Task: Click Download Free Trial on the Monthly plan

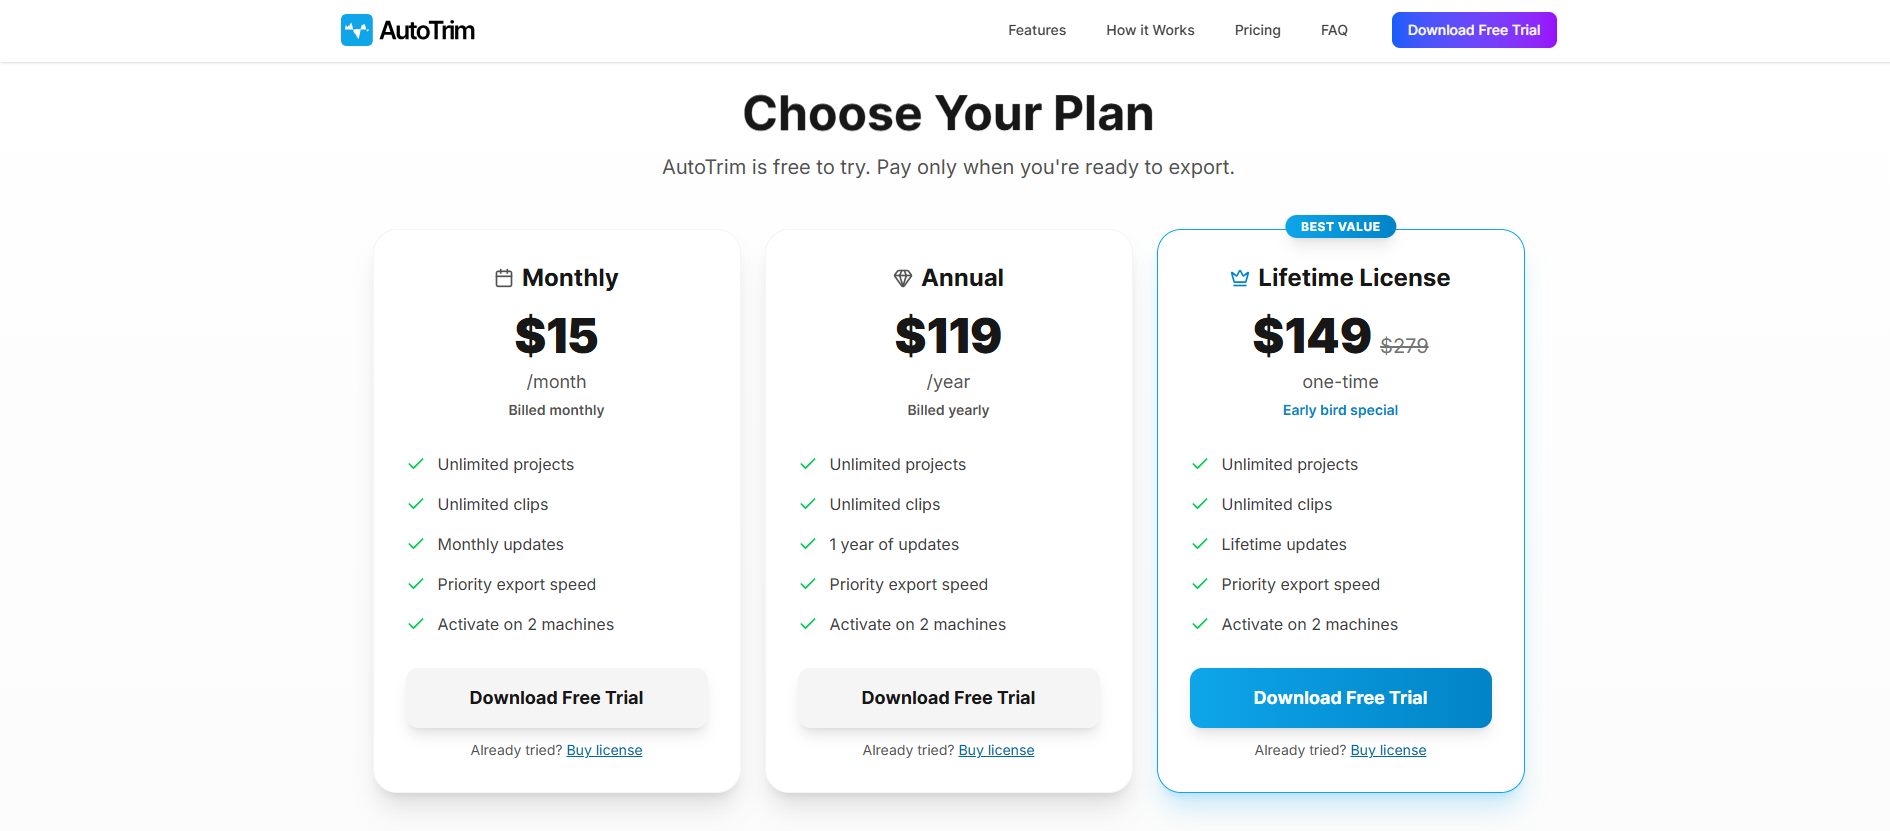Action: point(556,697)
